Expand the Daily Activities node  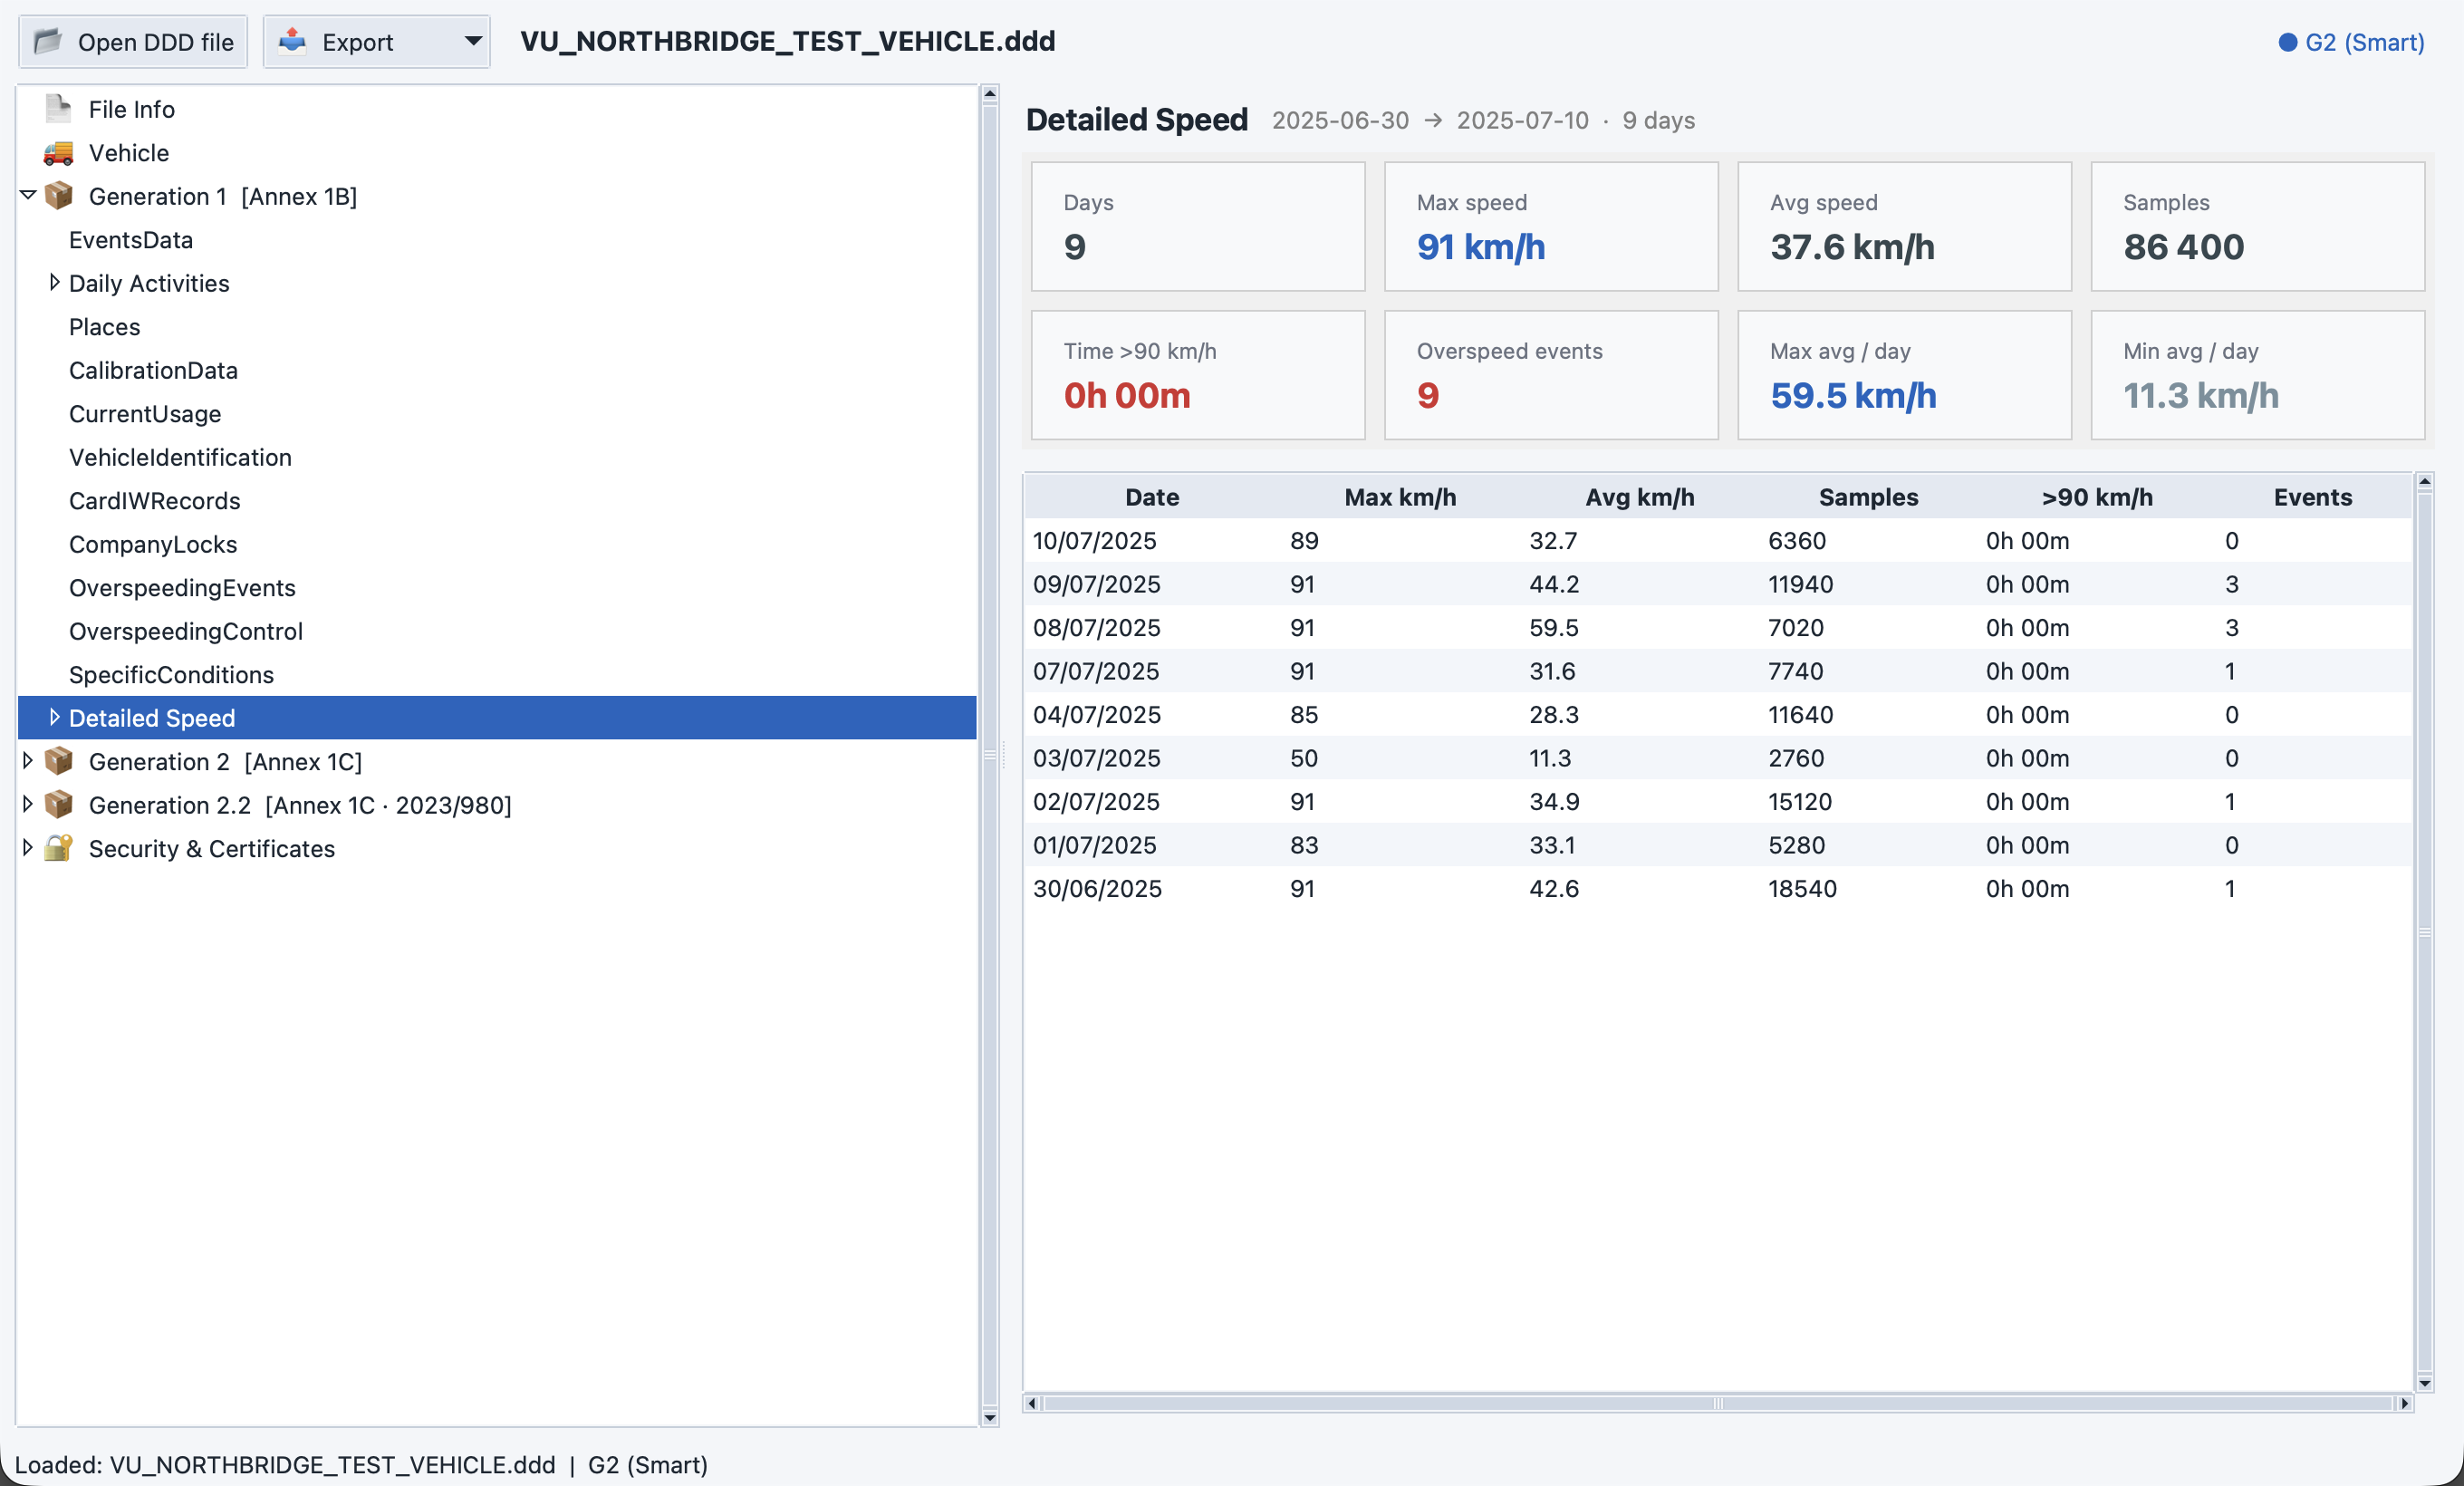point(54,283)
